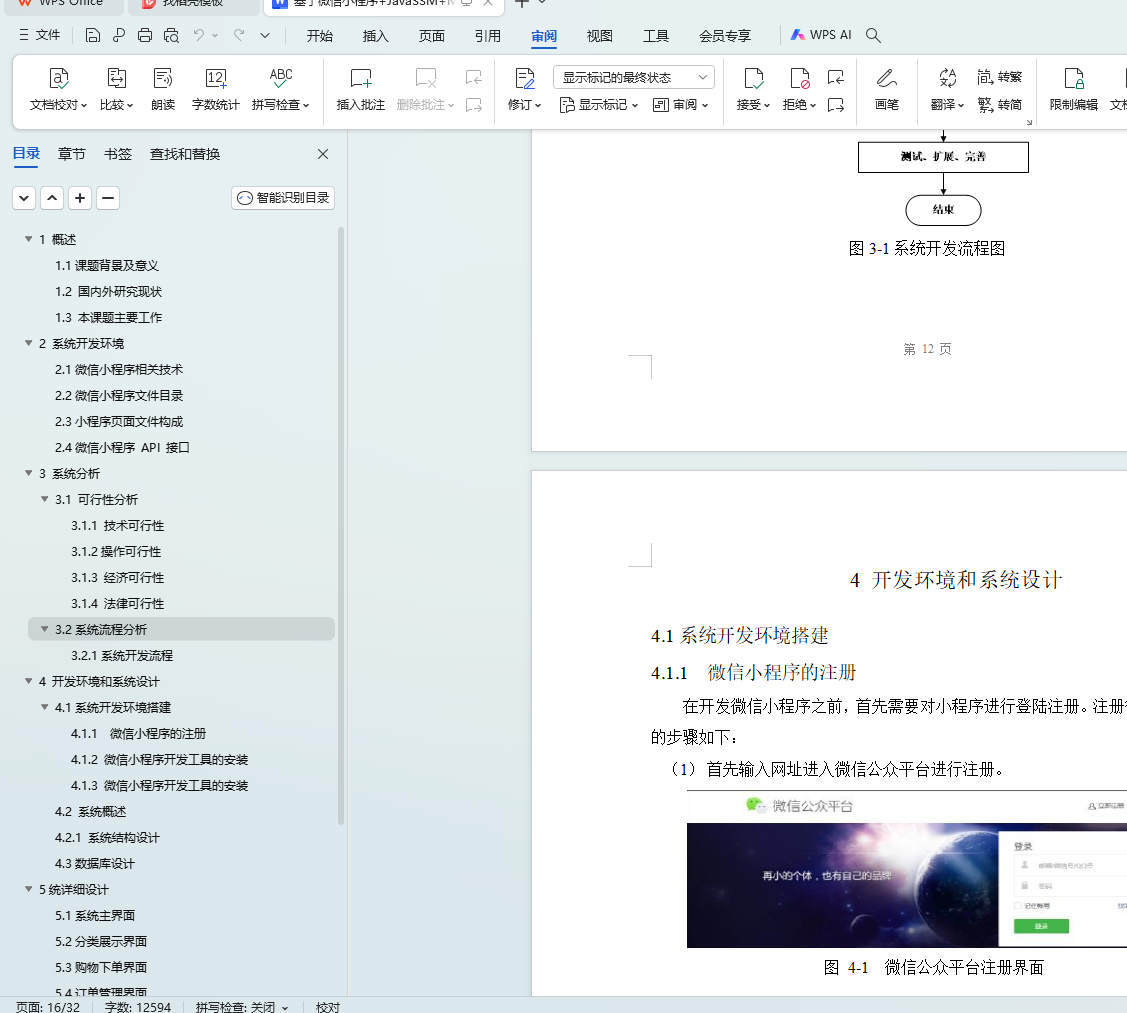Open 查找和替换 tab in navigation pane
The image size is (1127, 1013).
tap(185, 154)
